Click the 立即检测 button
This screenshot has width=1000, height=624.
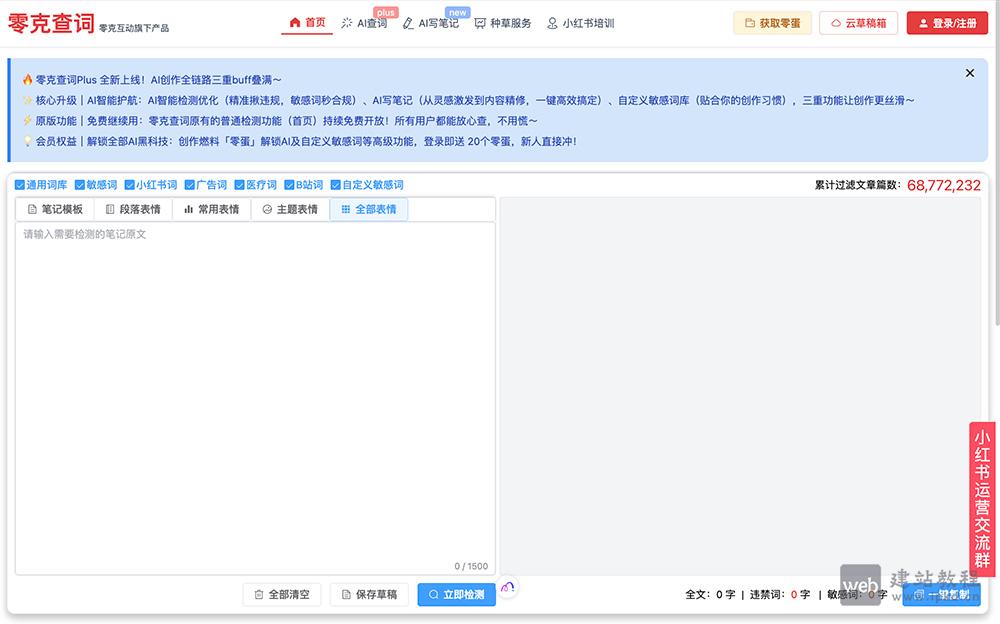tap(456, 594)
